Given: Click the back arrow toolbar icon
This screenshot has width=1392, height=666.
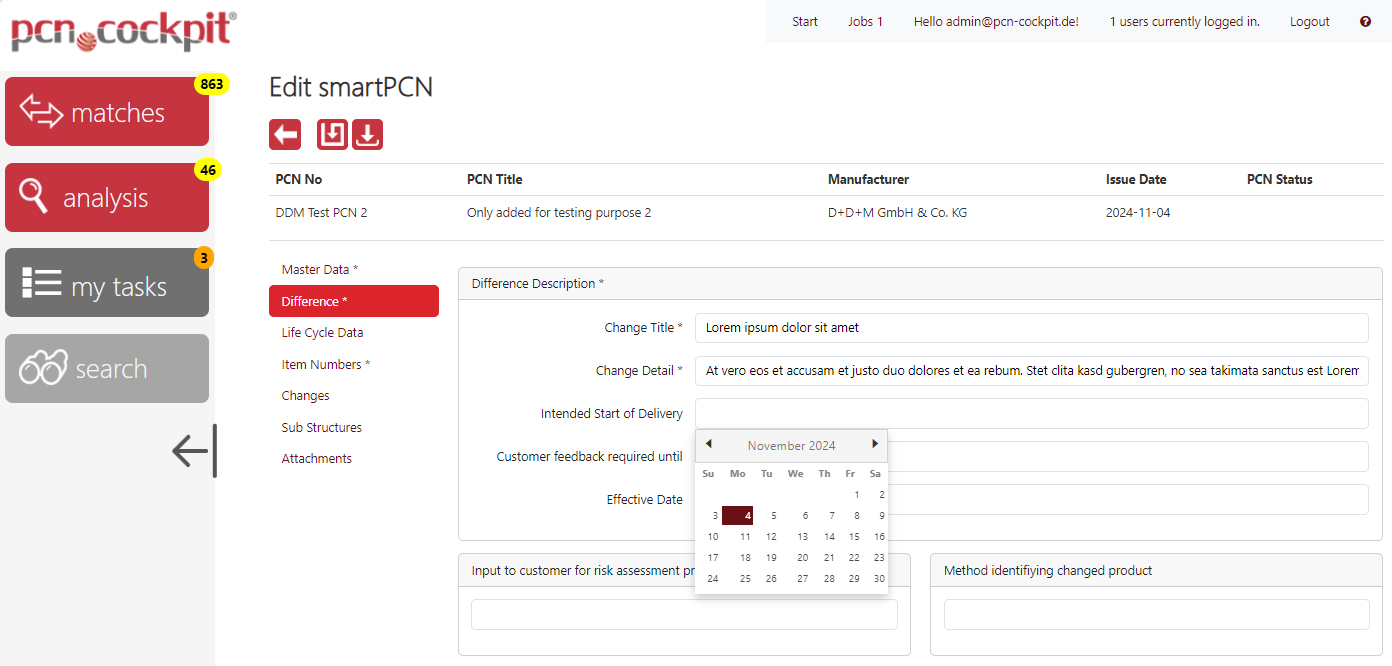Looking at the screenshot, I should pyautogui.click(x=284, y=133).
